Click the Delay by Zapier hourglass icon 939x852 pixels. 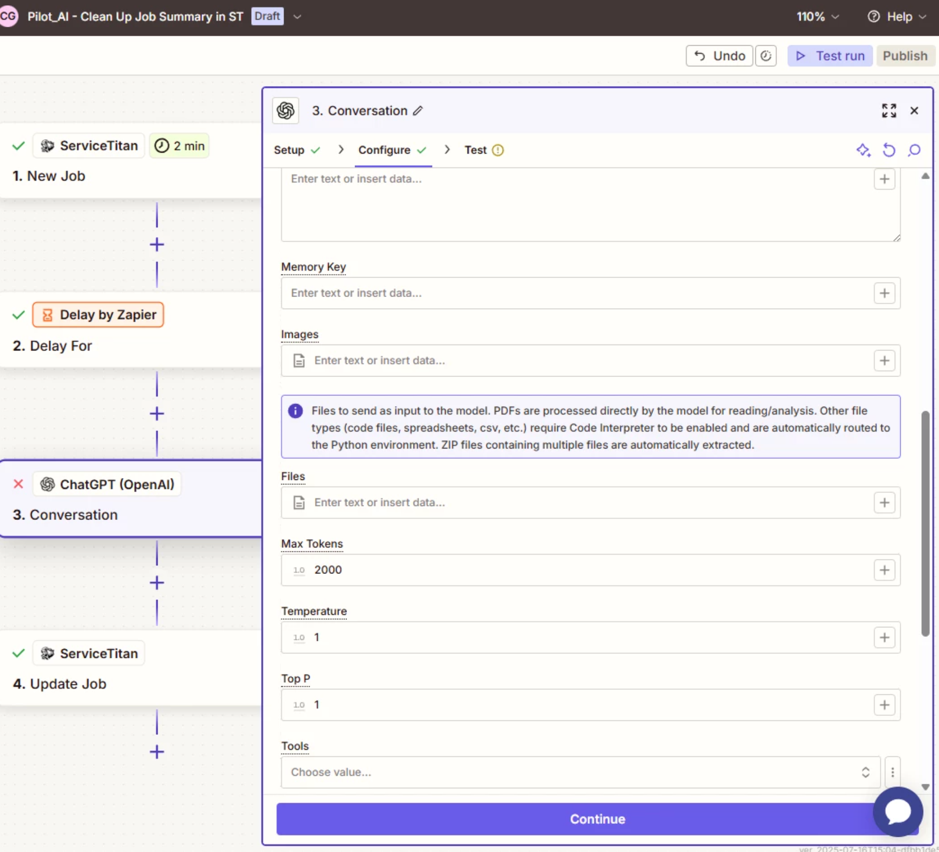[x=47, y=315]
